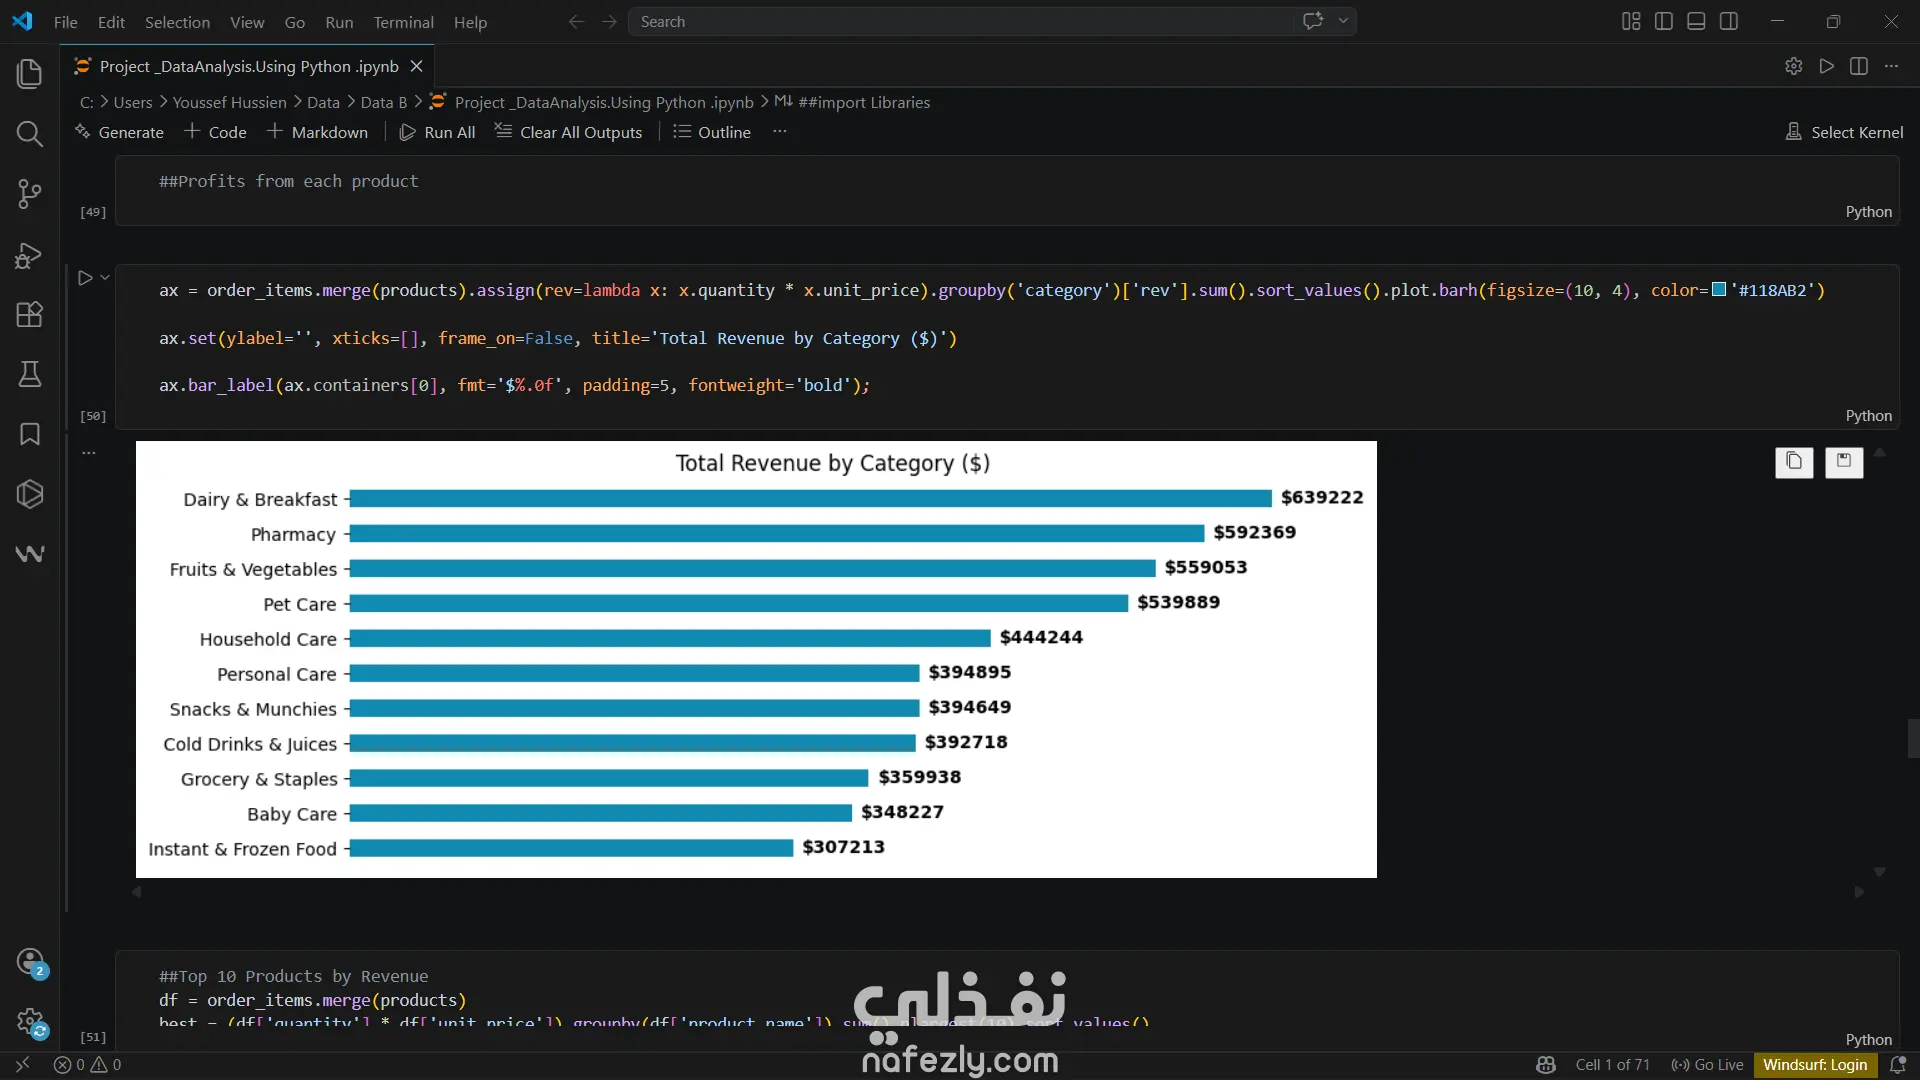Click Select Kernel
Viewport: 1920px width, 1080px height.
click(1844, 132)
